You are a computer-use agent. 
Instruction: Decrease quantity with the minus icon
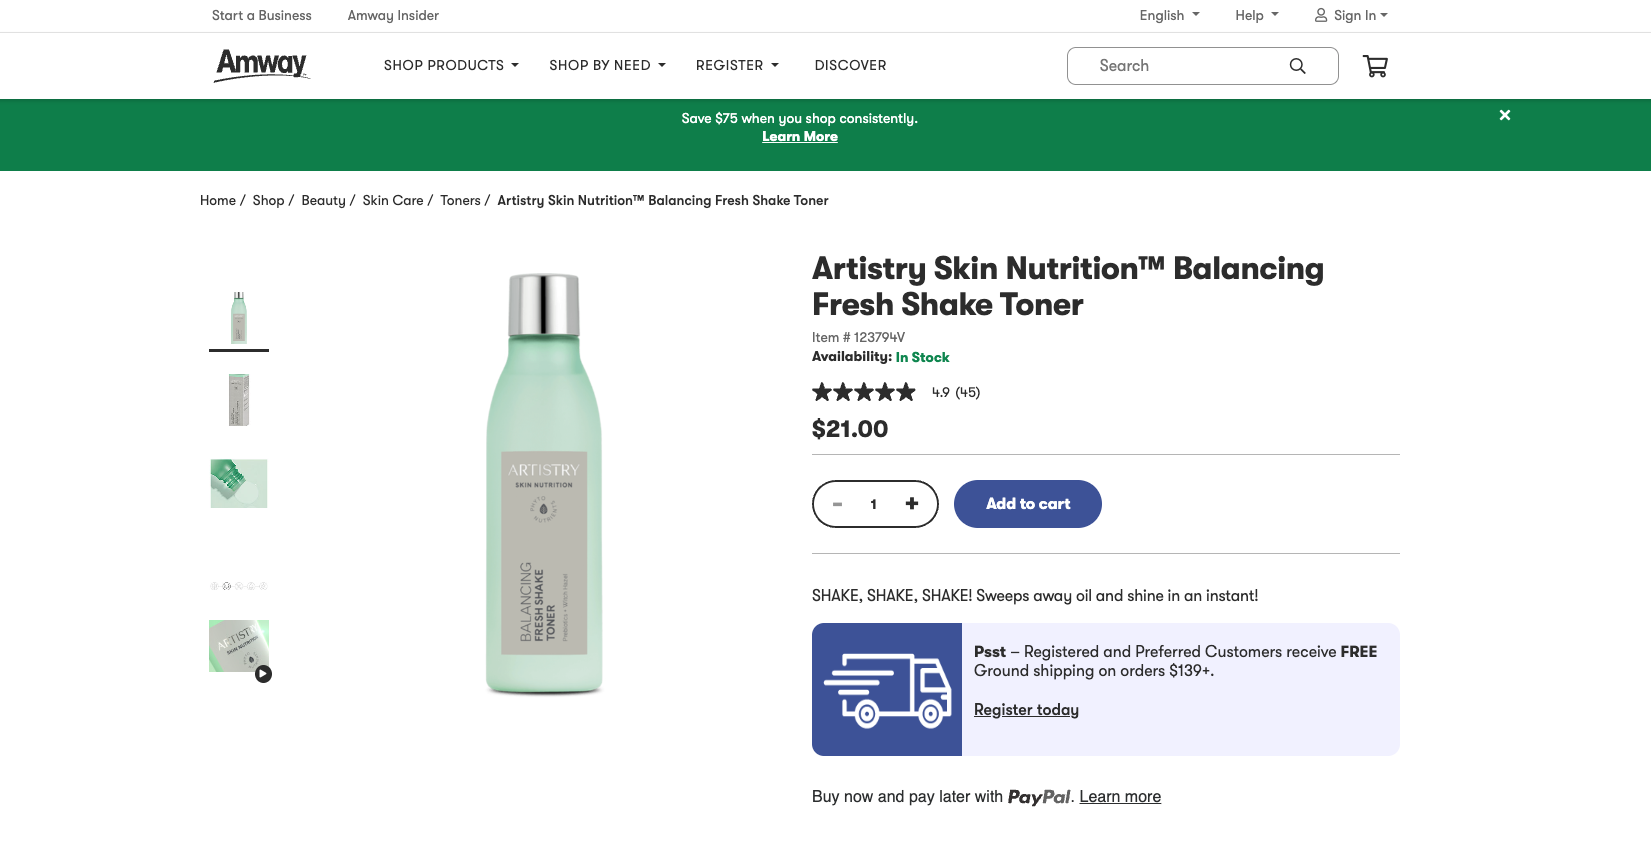(x=838, y=504)
